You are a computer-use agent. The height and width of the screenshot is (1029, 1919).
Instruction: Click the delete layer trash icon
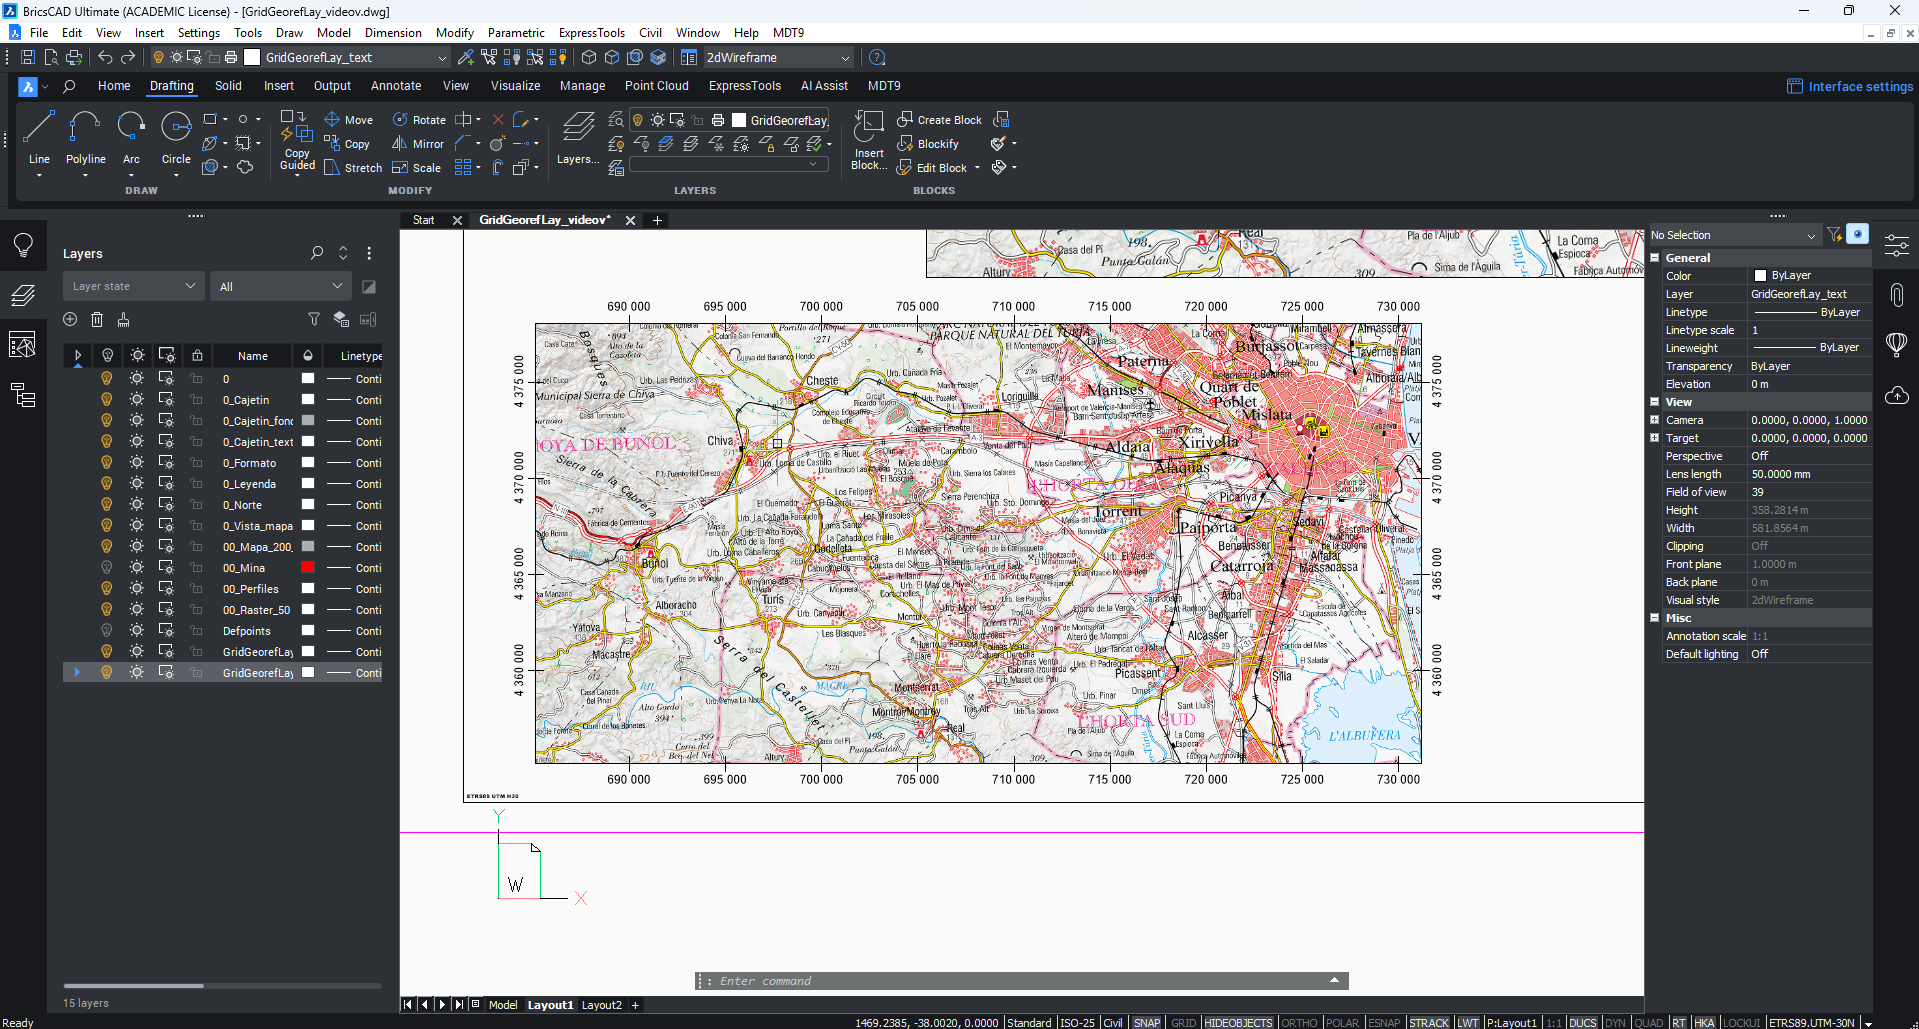(97, 320)
